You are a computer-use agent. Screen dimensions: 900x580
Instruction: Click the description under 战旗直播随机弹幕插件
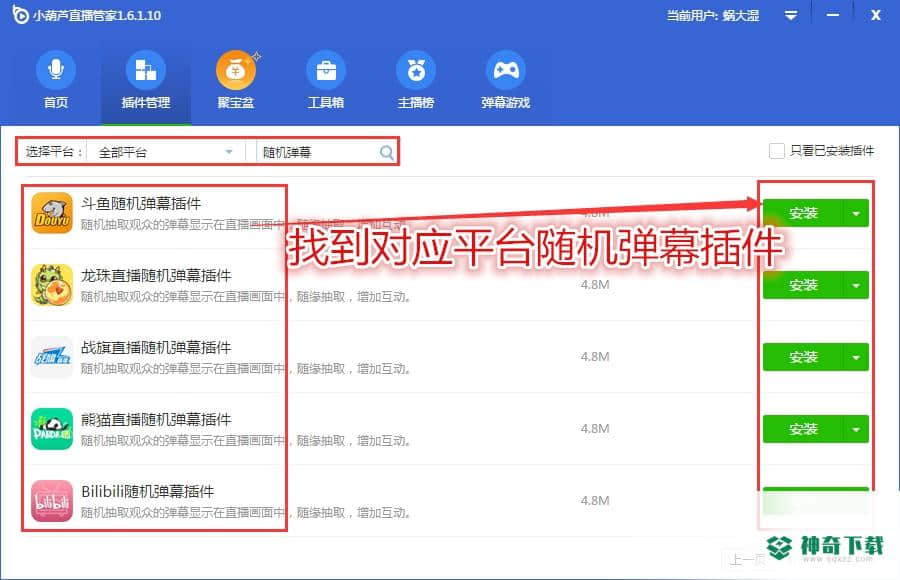tap(246, 369)
